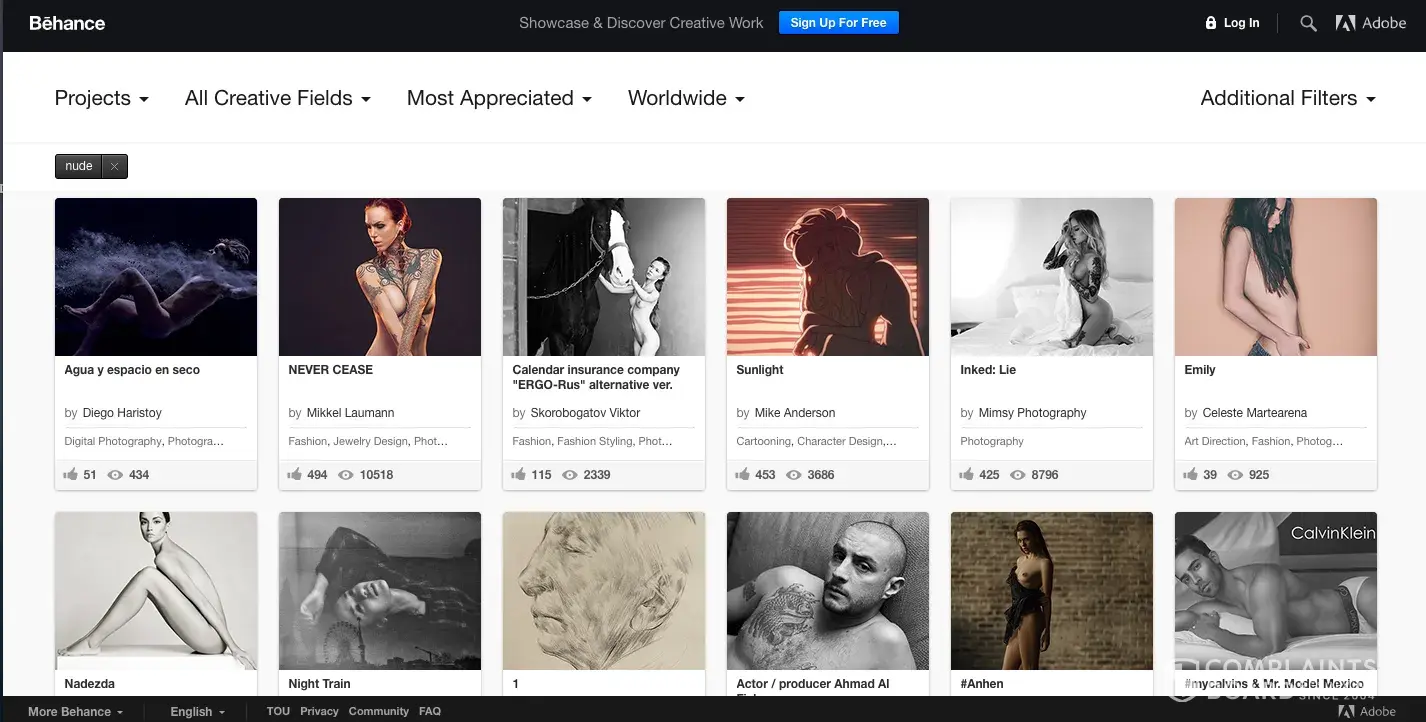Open Privacy footer link
Screen dimensions: 1426x722
[319, 712]
